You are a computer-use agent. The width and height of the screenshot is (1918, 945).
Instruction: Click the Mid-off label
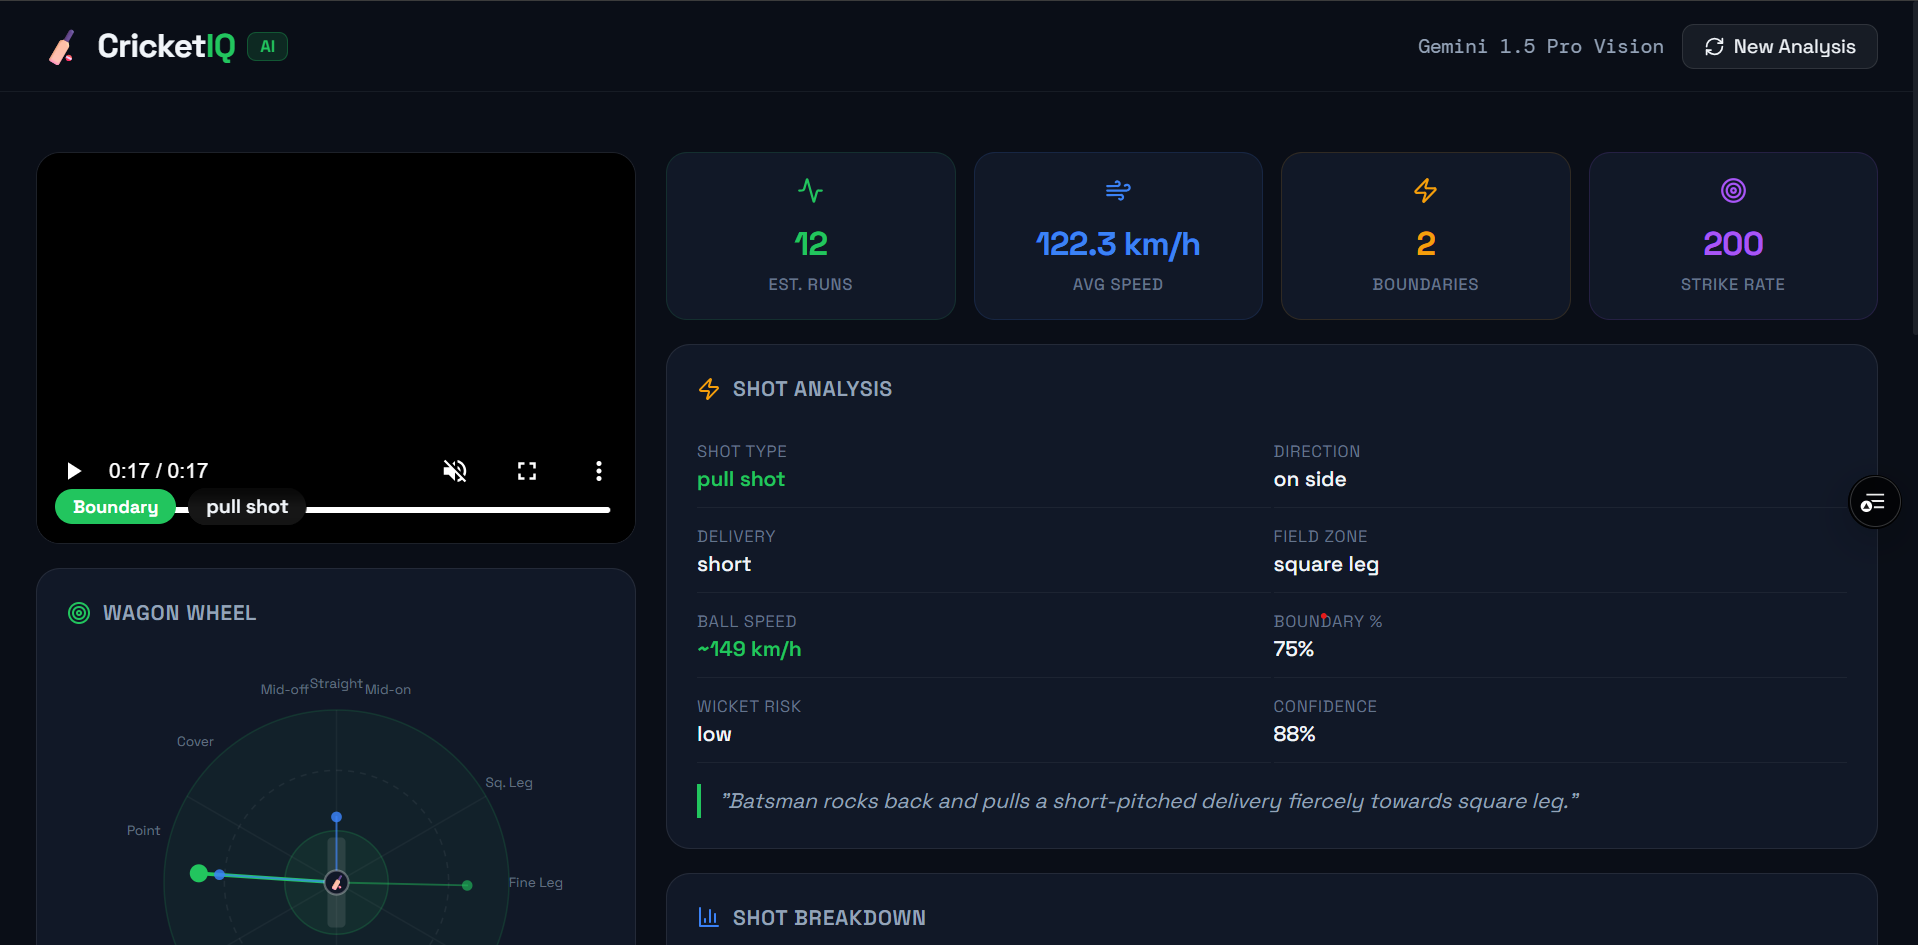(x=285, y=689)
